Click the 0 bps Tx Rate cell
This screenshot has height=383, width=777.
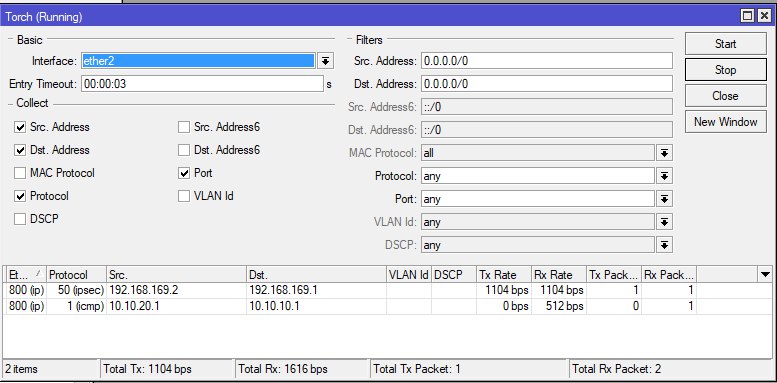coord(504,306)
